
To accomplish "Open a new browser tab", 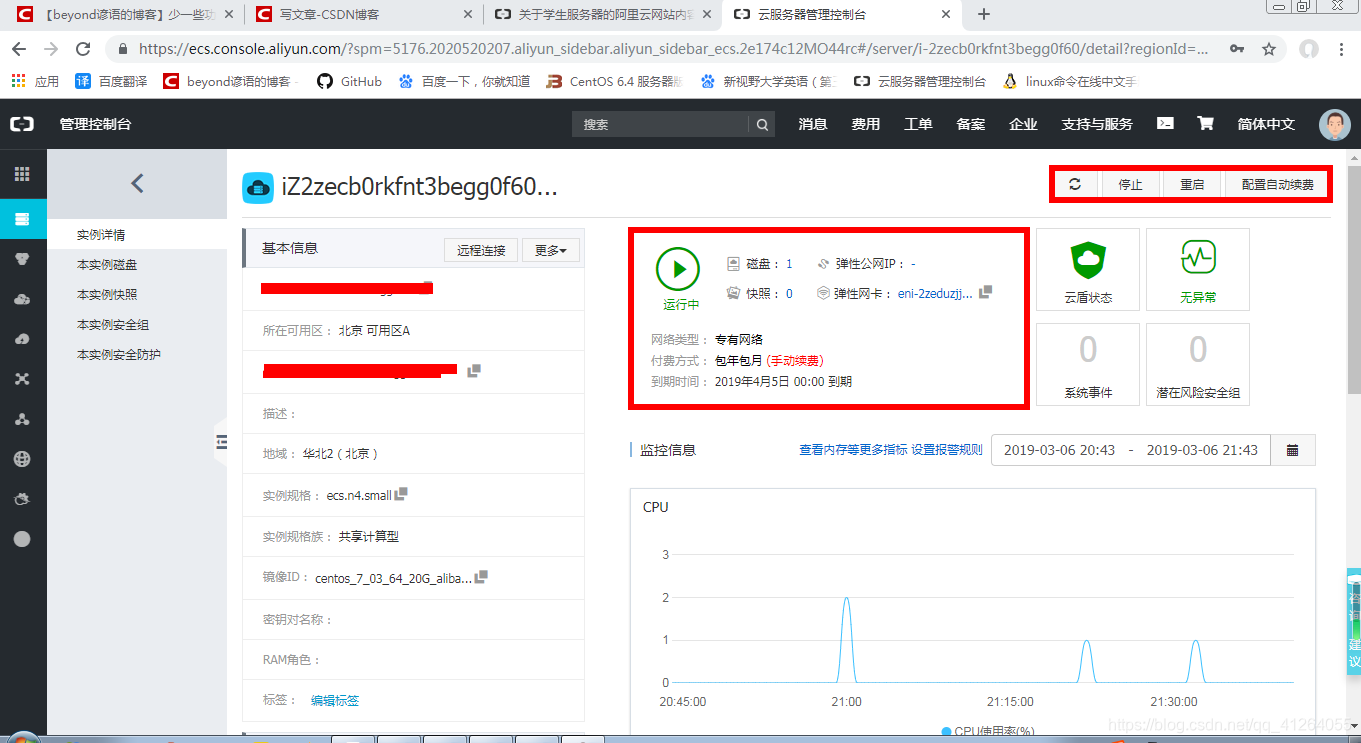I will 984,14.
